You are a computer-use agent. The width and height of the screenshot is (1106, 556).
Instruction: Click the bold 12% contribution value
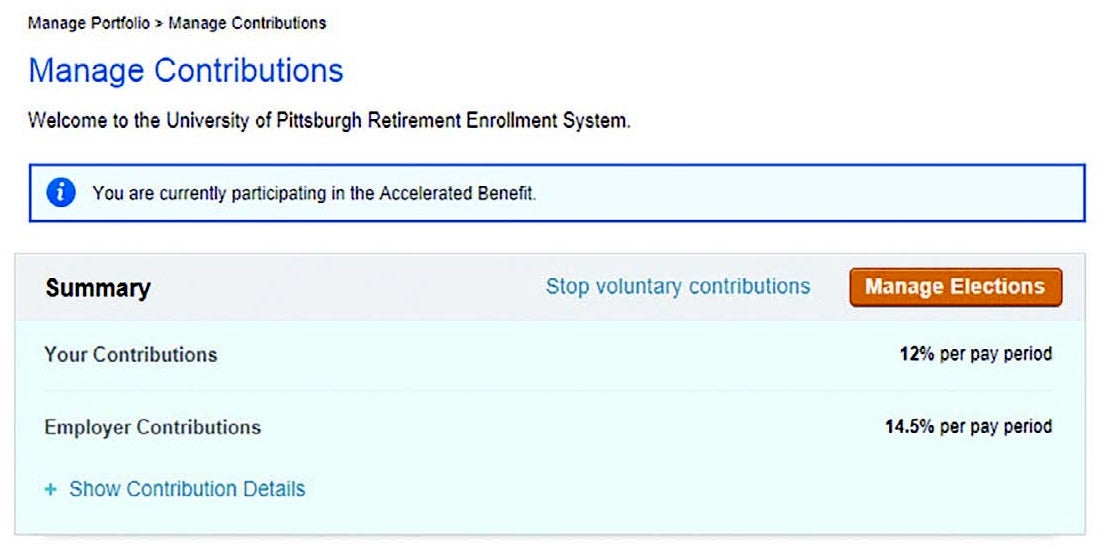(917, 354)
